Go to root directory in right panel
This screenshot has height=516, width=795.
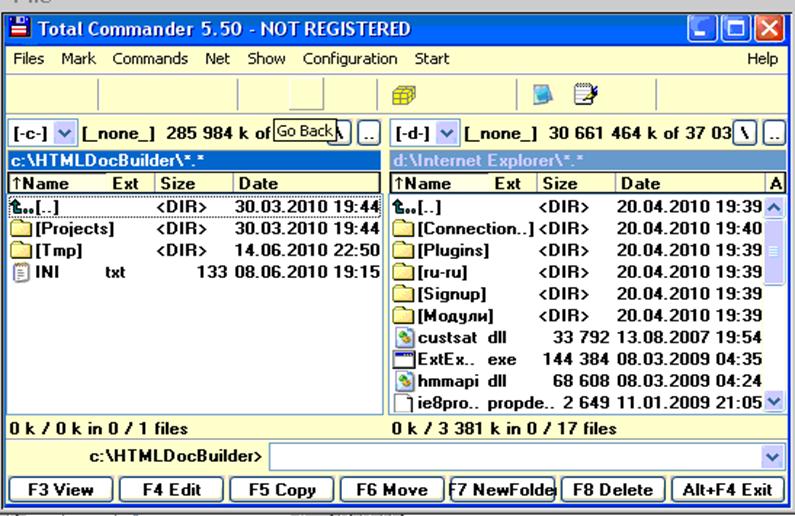[745, 133]
